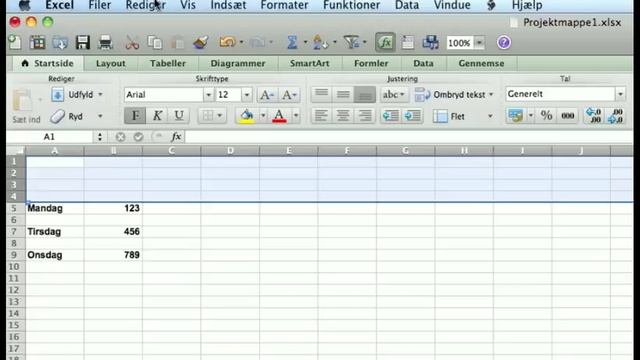
Task: Select the format painter brush icon
Action: point(200,42)
